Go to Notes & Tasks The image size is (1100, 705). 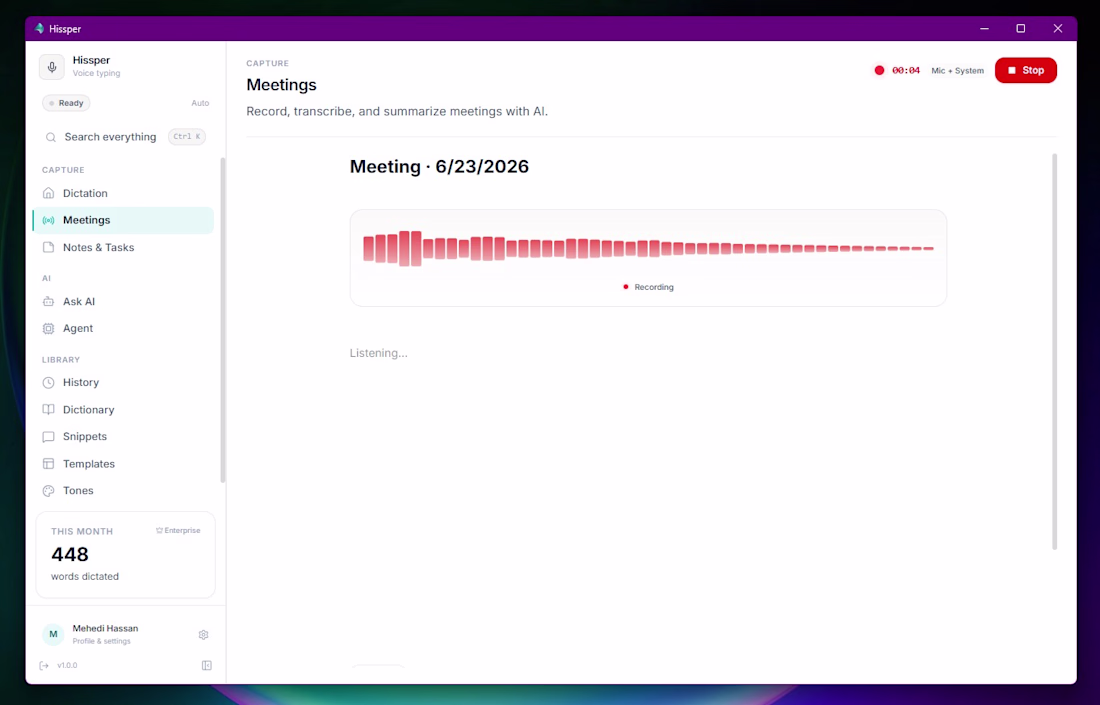pos(123,248)
